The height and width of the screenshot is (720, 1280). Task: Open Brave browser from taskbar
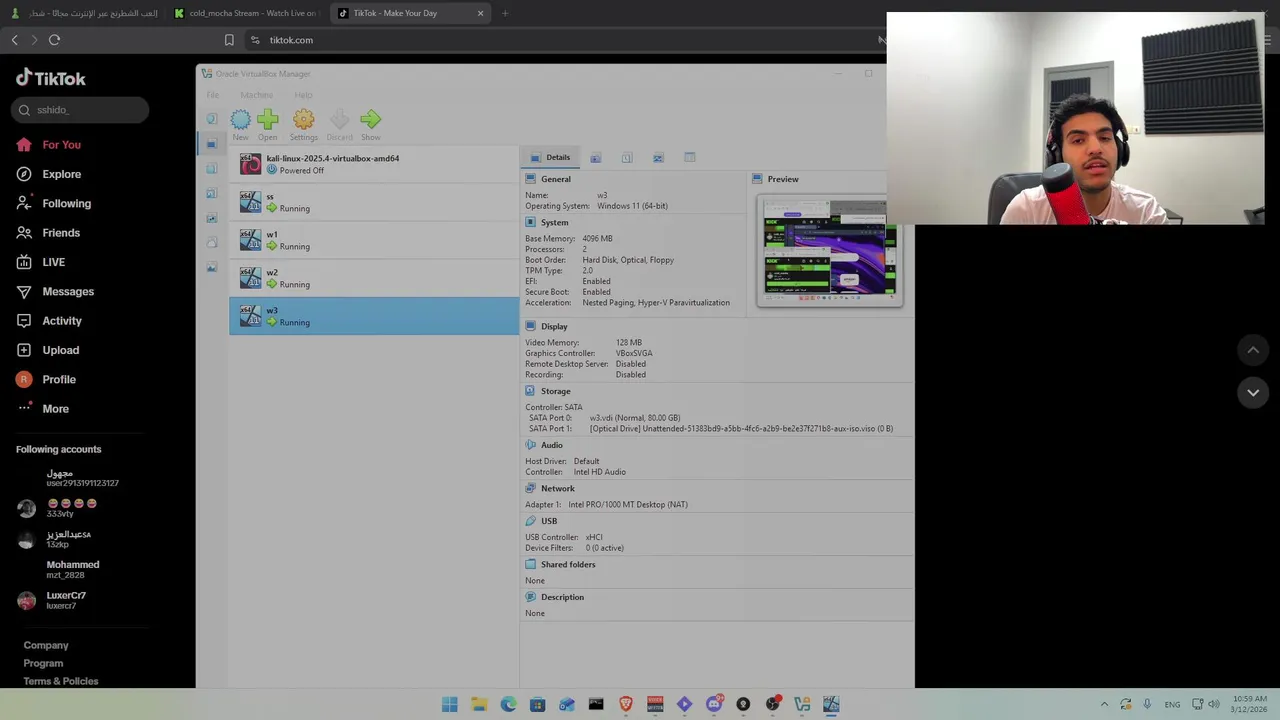coord(626,705)
